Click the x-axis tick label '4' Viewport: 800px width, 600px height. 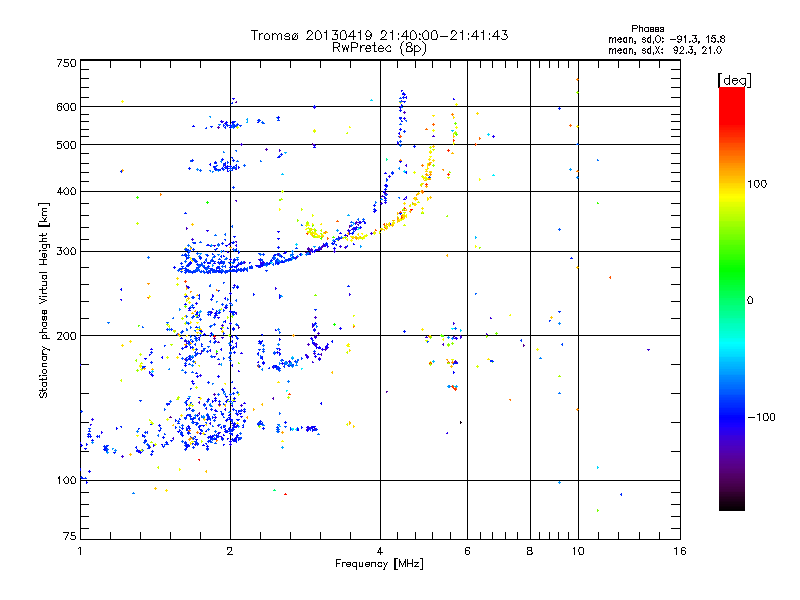pyautogui.click(x=380, y=551)
